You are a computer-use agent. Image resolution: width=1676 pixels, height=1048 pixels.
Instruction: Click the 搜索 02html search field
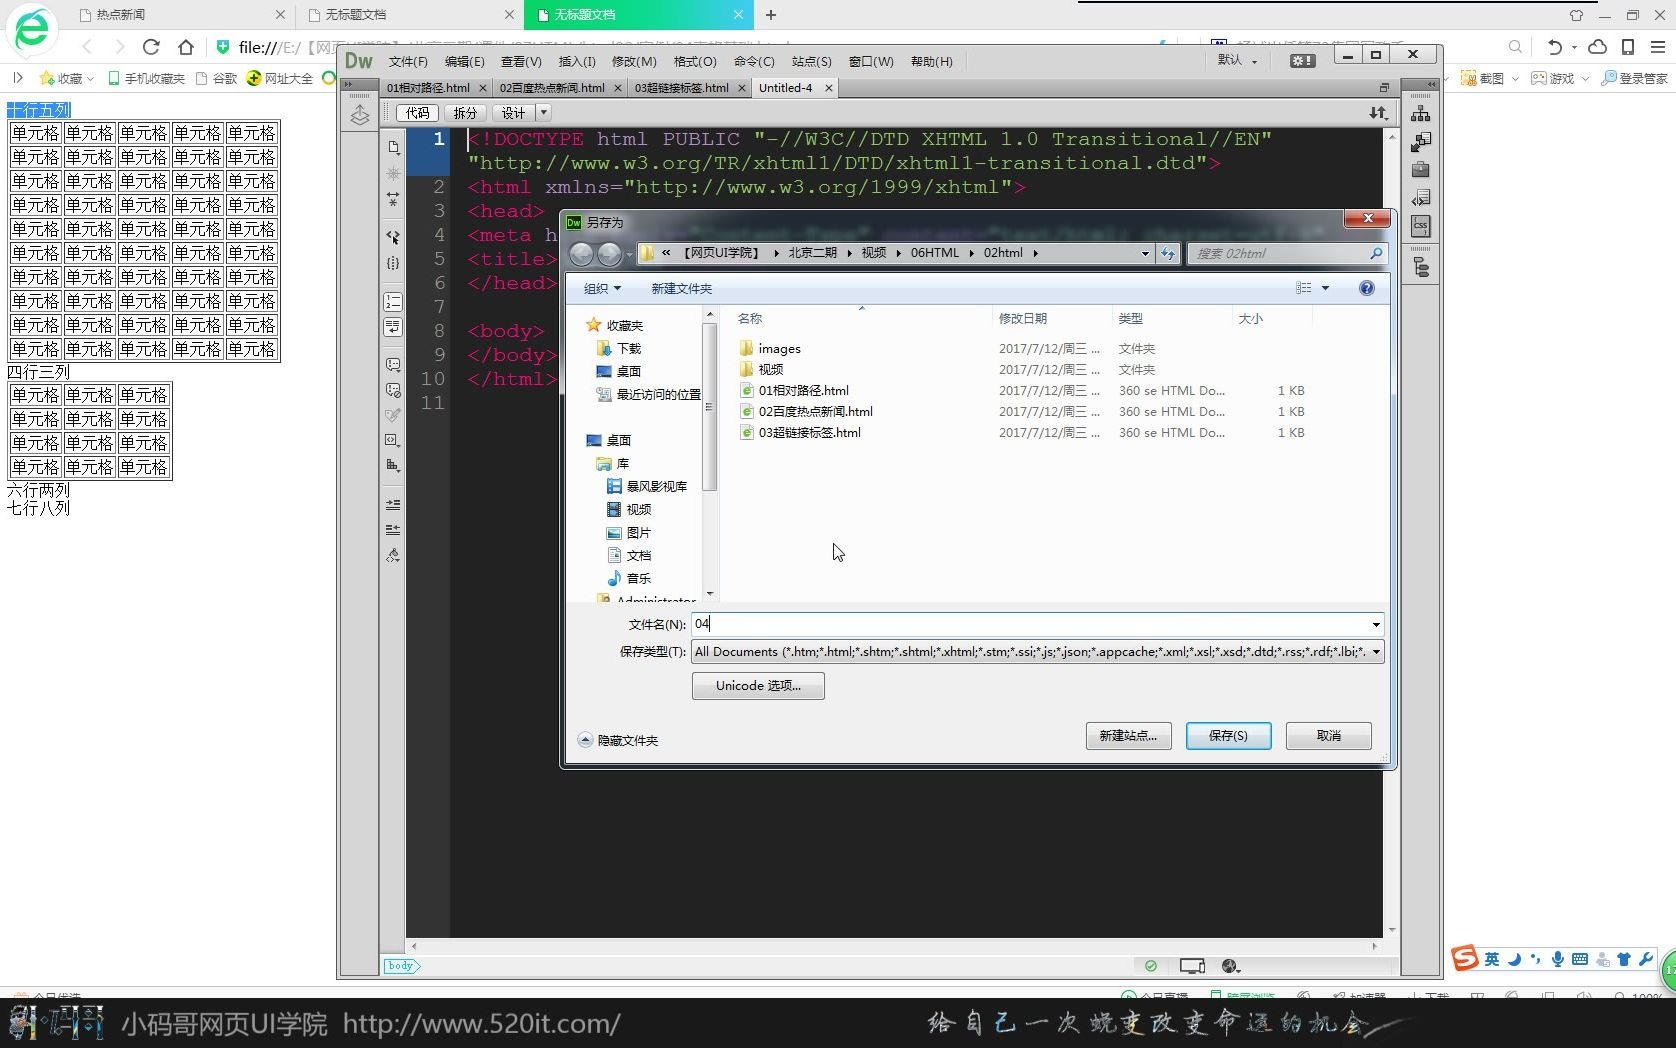click(1287, 254)
